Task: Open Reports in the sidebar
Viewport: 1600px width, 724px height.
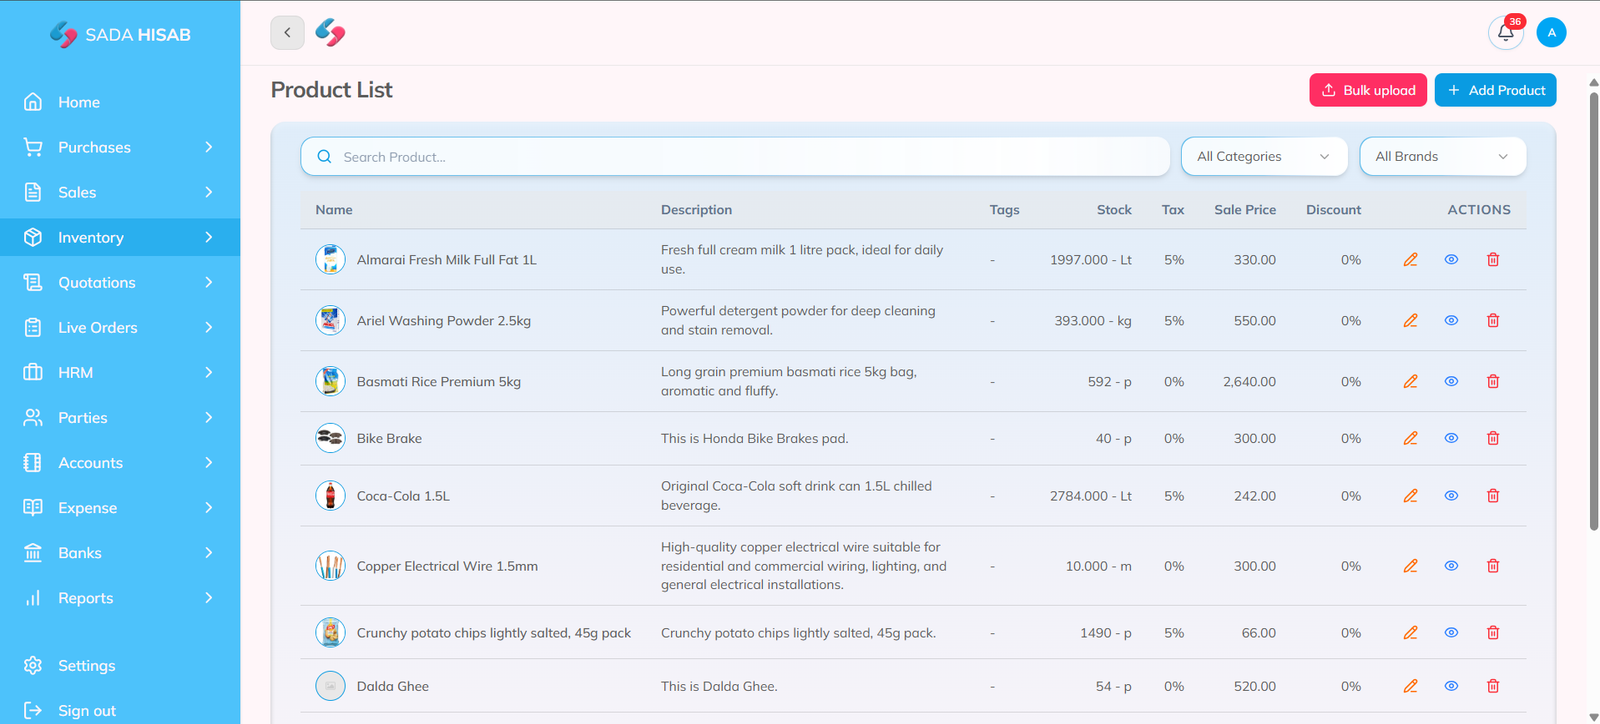Action: pyautogui.click(x=120, y=598)
